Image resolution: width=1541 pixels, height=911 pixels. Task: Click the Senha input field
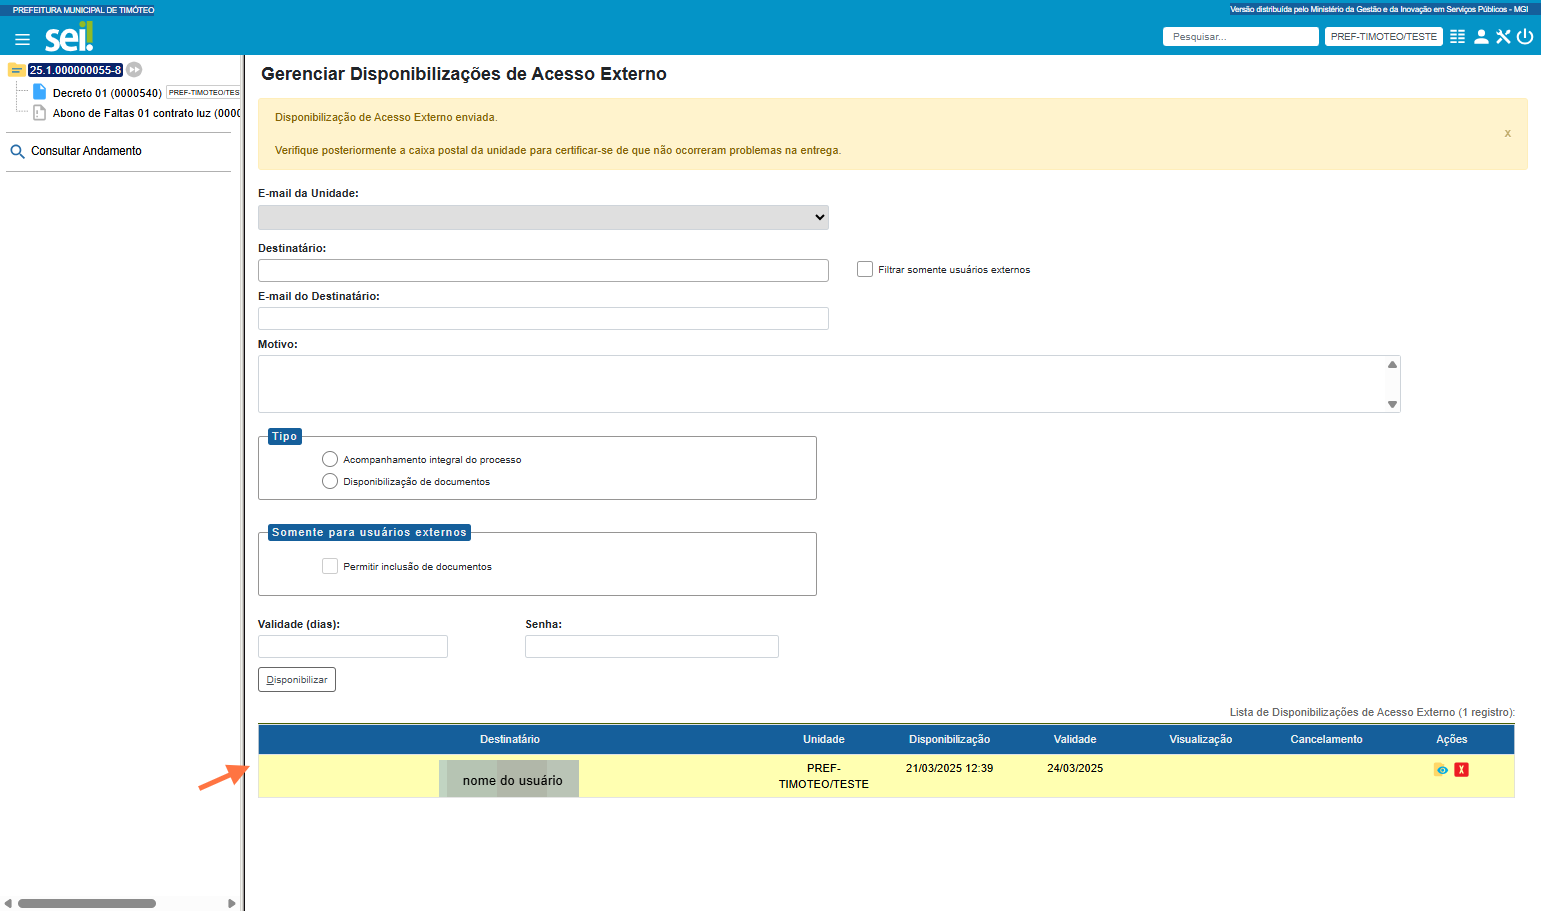pyautogui.click(x=652, y=646)
